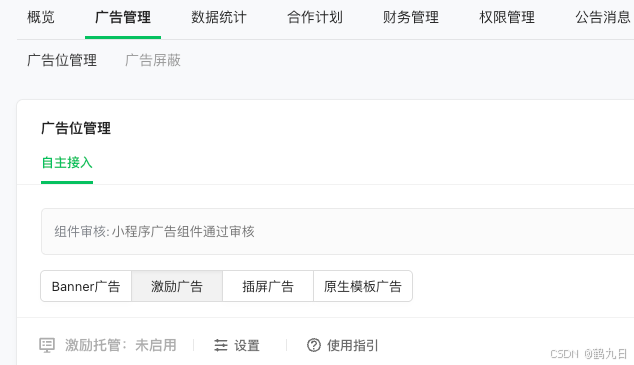Open the 合作计划 tab
This screenshot has height=365, width=634.
[315, 17]
